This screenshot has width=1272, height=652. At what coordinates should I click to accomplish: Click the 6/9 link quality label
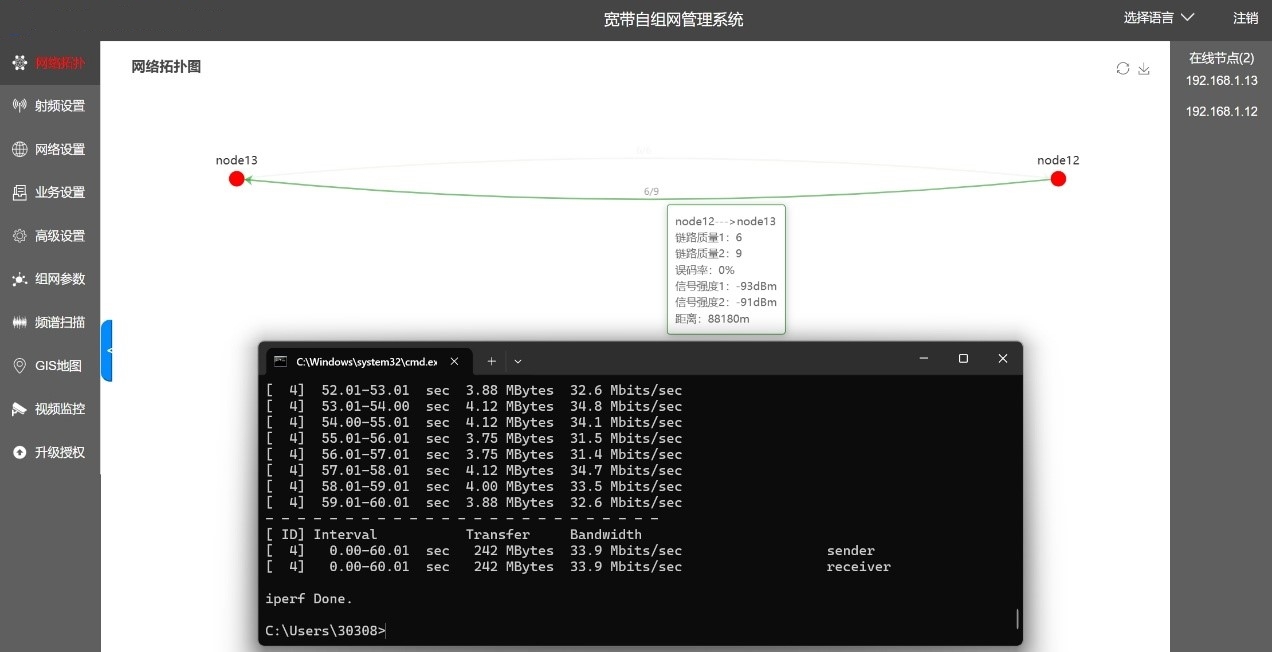pos(652,191)
